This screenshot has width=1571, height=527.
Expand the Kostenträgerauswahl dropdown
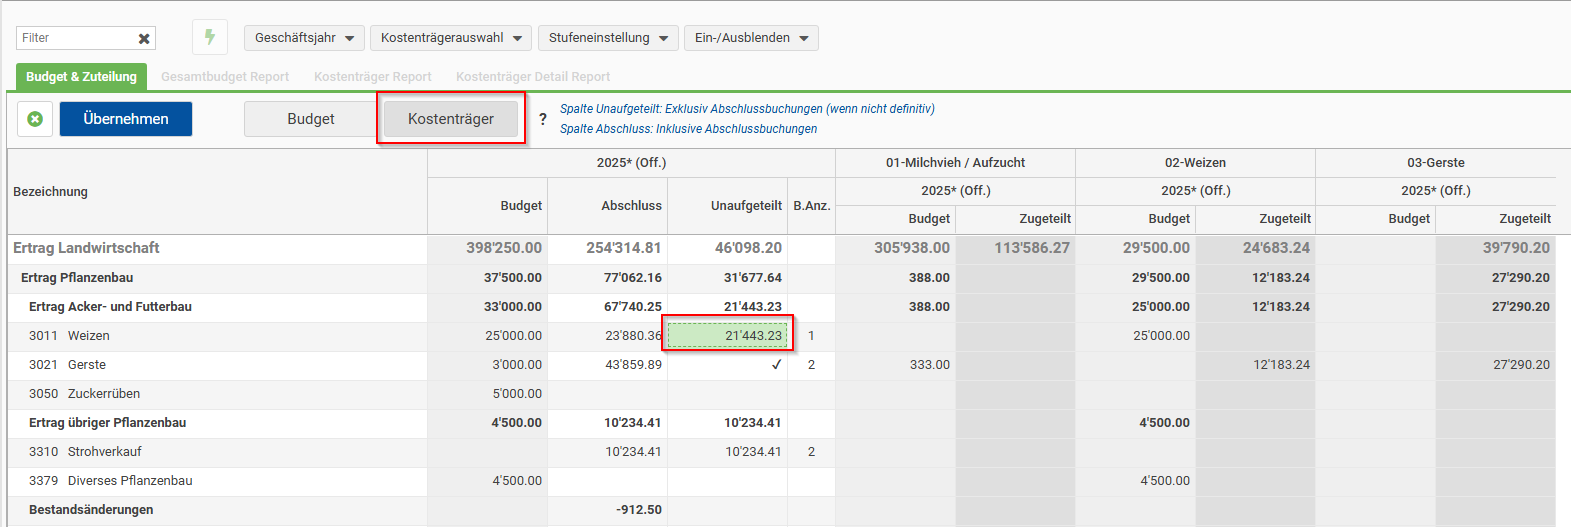(x=451, y=38)
